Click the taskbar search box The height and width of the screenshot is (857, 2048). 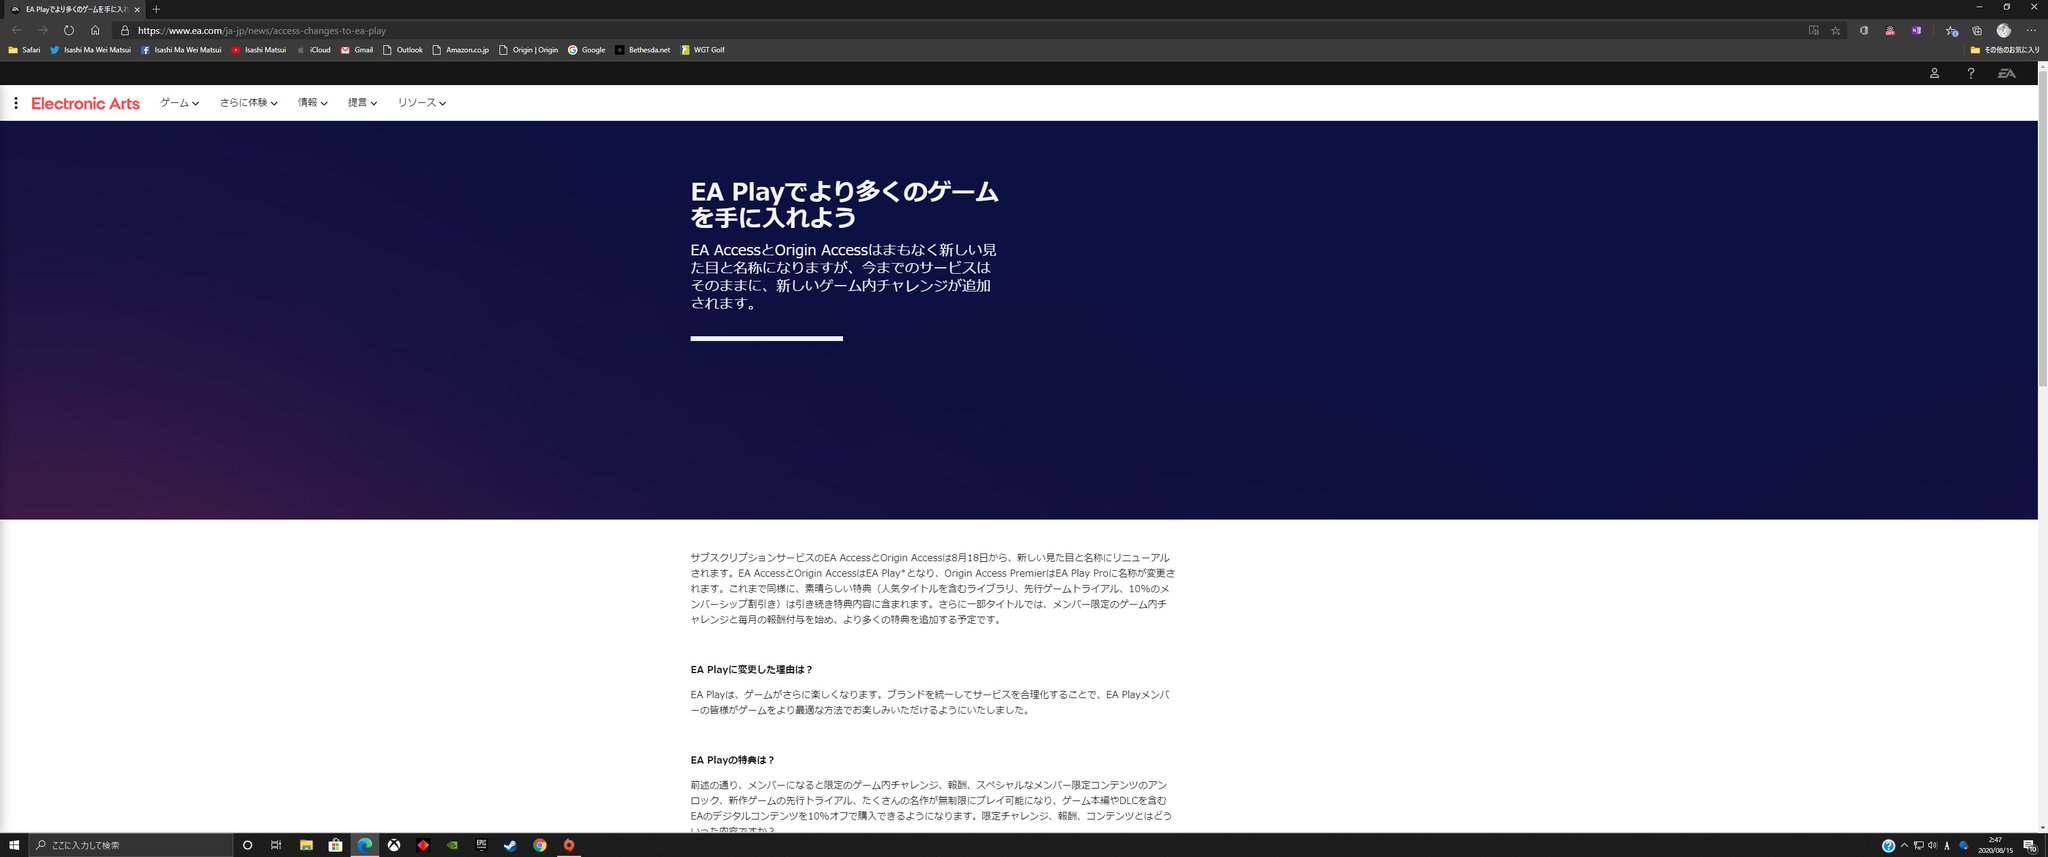(131, 845)
